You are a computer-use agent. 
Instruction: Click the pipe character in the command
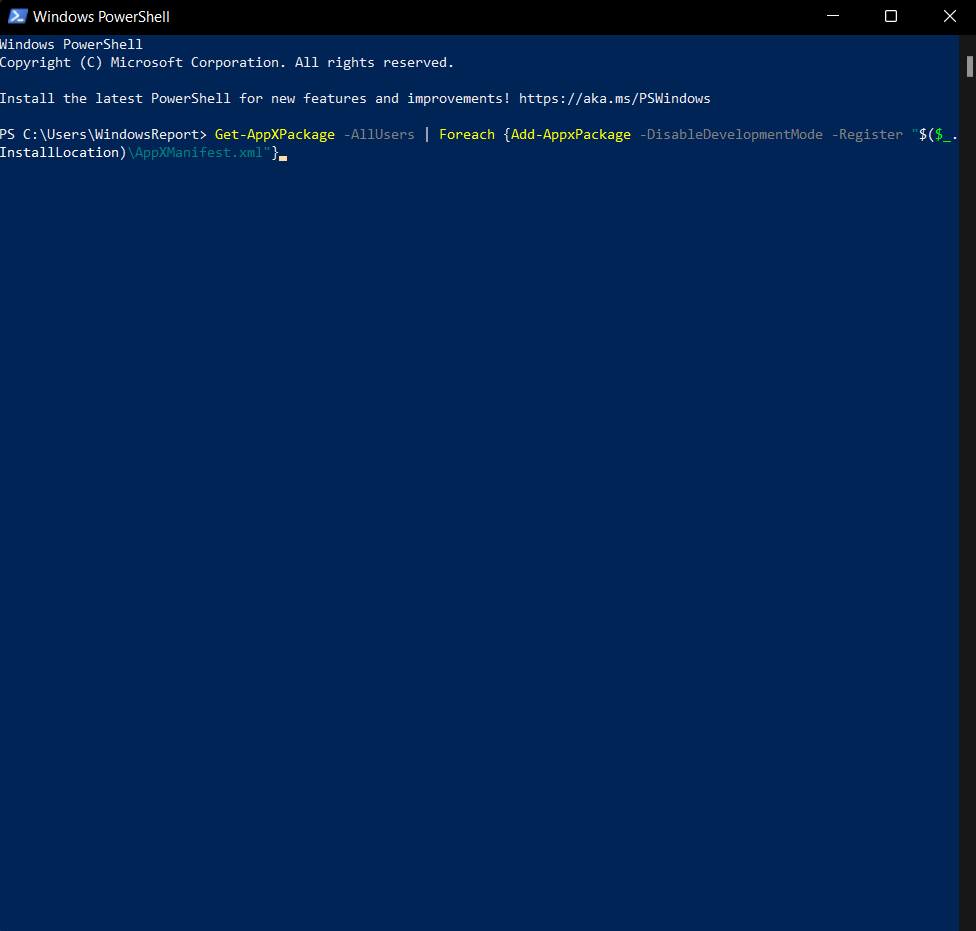(x=427, y=134)
